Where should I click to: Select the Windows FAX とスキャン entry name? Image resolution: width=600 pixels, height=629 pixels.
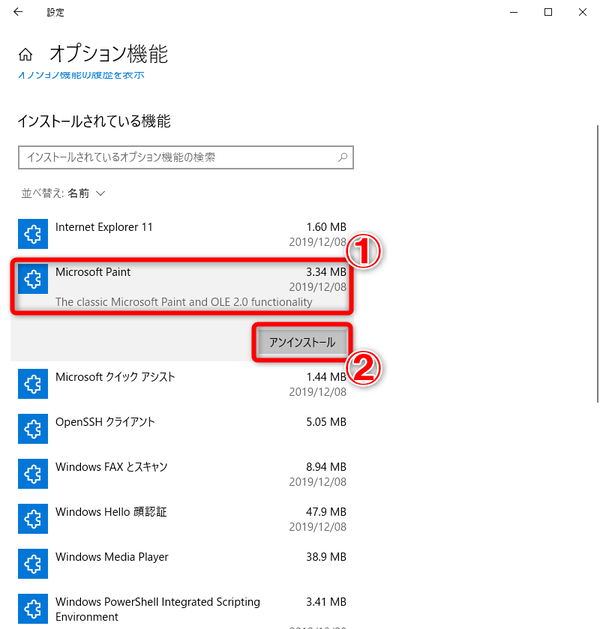[111, 467]
